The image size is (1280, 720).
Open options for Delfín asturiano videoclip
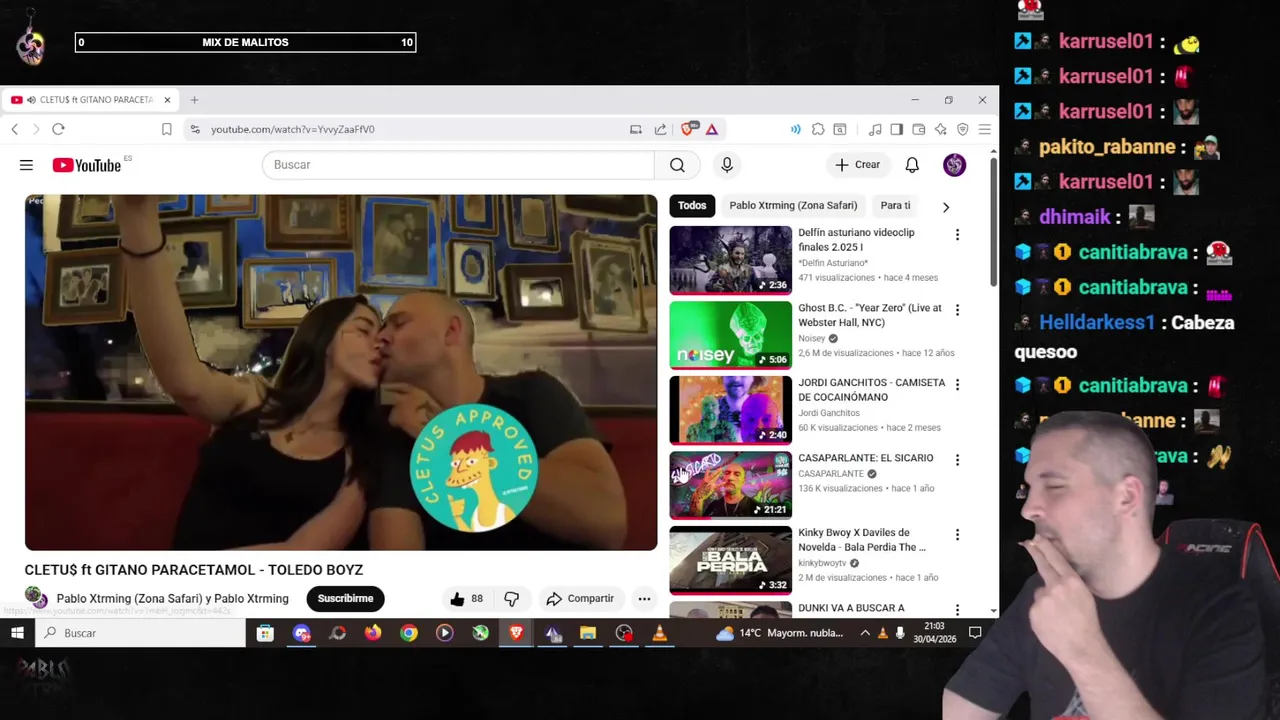click(x=957, y=234)
